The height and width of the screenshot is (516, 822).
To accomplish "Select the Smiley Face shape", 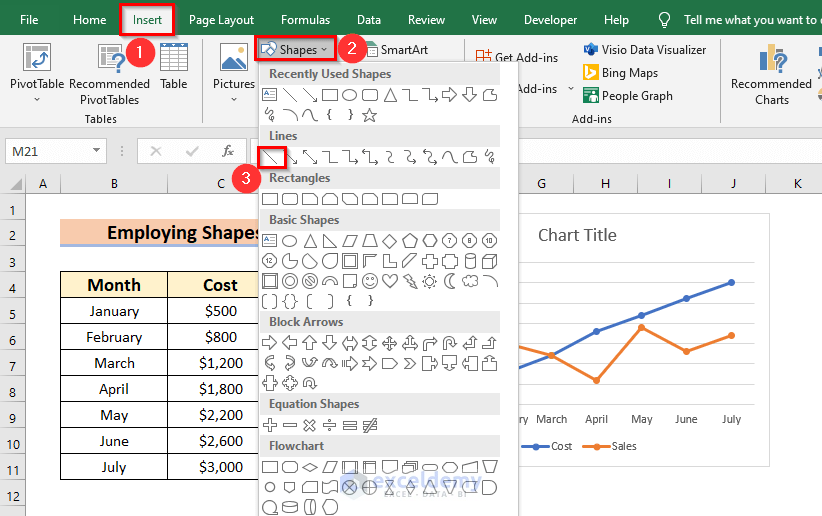I will (x=370, y=281).
